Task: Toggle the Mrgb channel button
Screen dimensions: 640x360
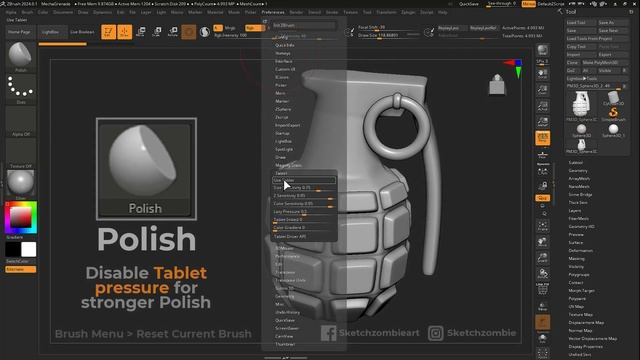Action: click(230, 28)
